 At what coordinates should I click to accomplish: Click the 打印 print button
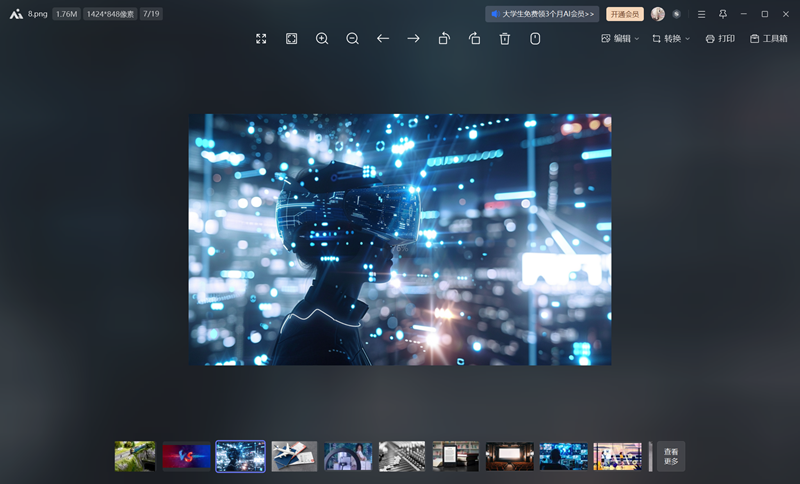pos(720,38)
